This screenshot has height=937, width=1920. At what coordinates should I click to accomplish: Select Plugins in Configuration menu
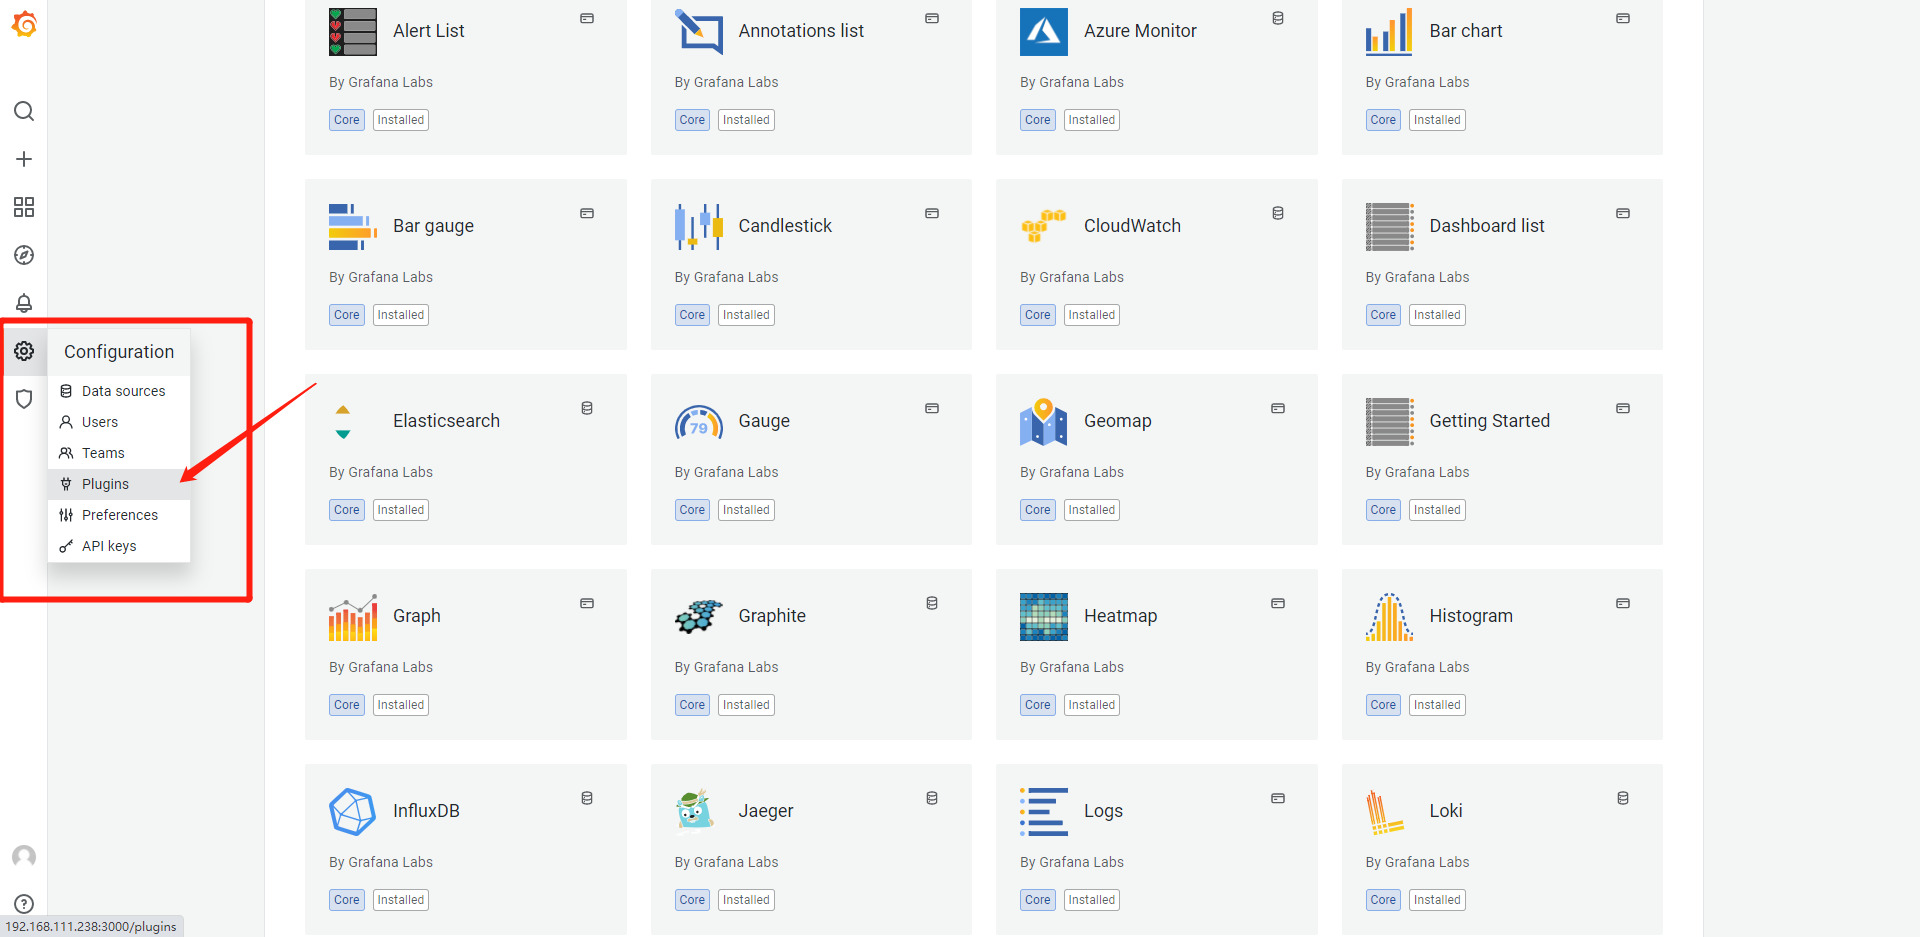[x=119, y=484]
